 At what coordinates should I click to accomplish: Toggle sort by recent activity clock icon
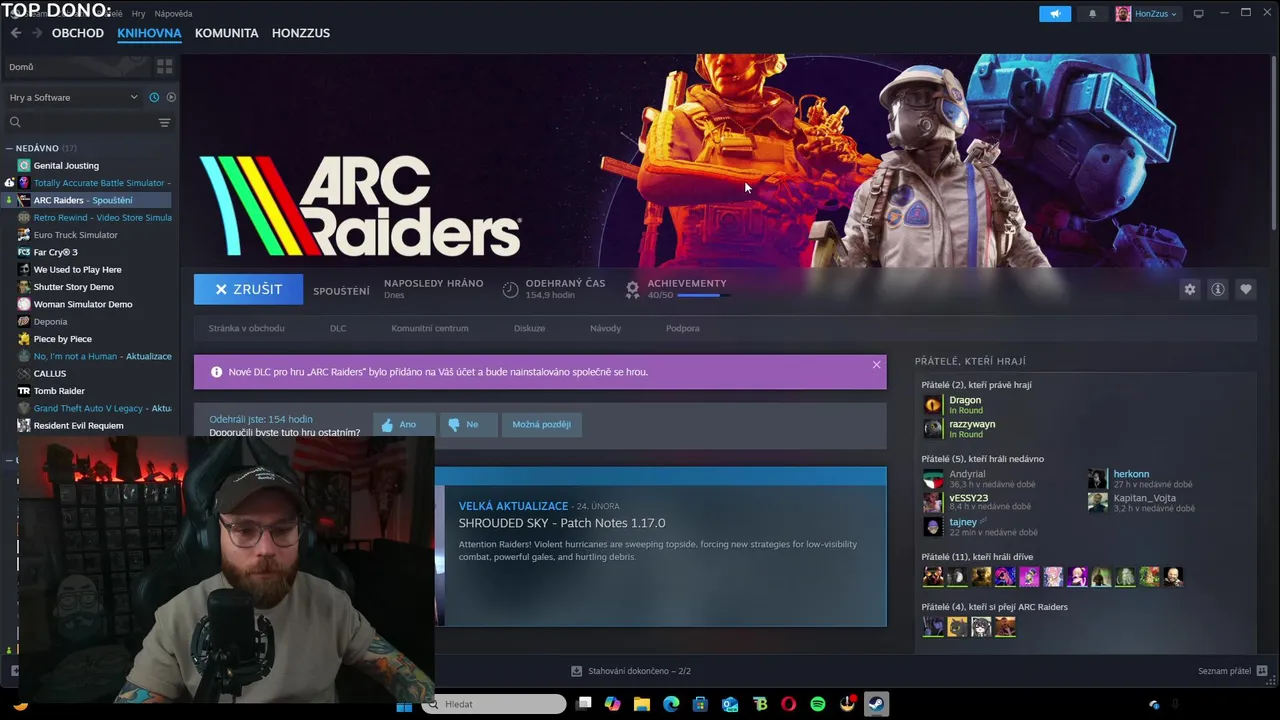point(154,97)
